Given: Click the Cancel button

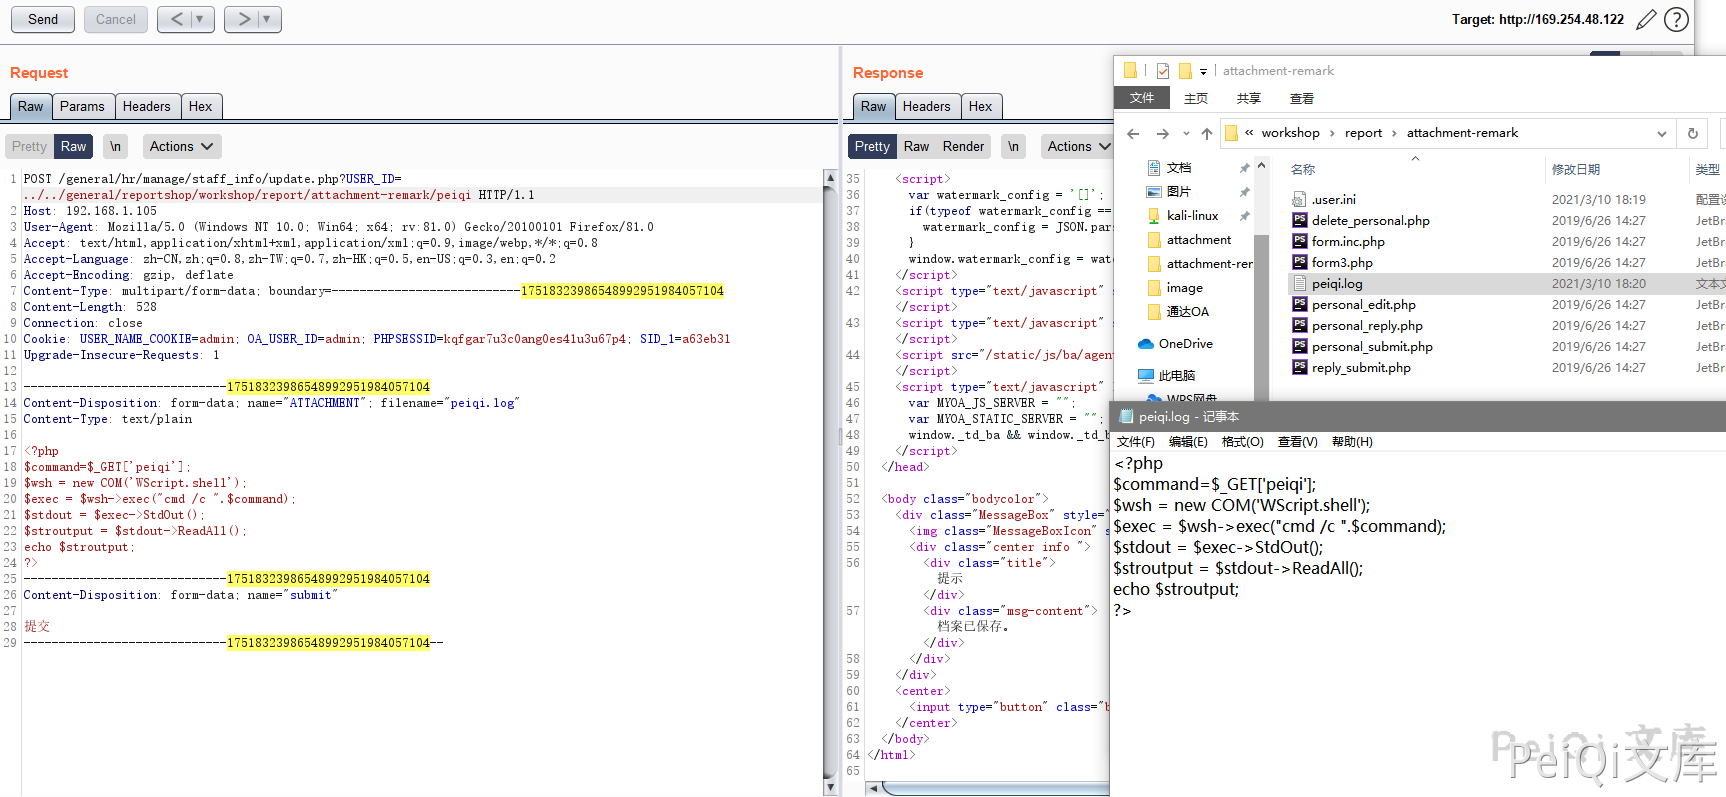Looking at the screenshot, I should 116,19.
